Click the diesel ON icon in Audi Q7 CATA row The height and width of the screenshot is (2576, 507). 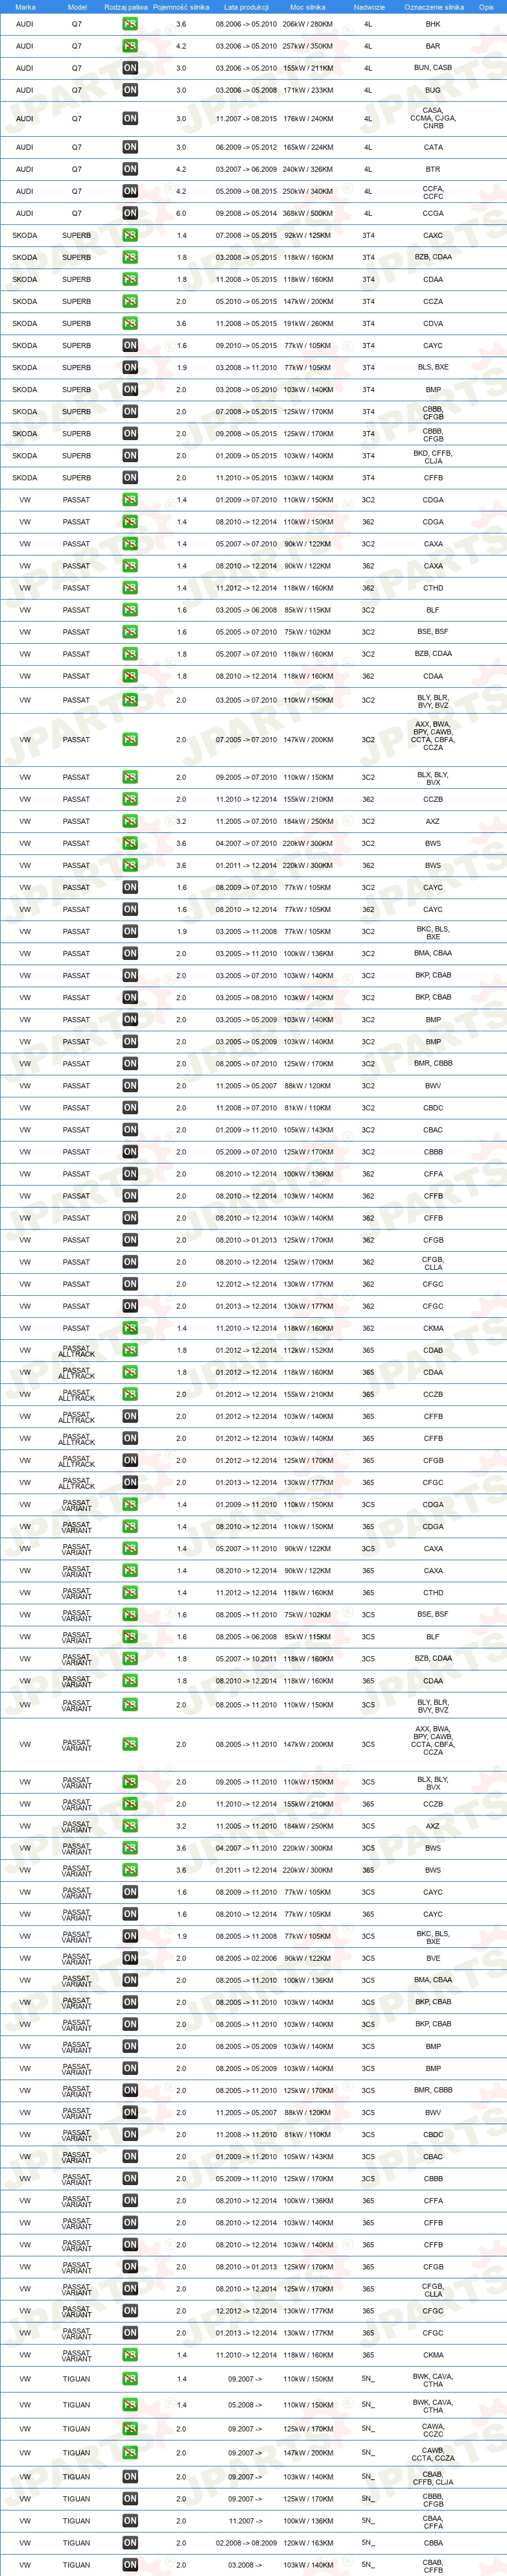click(130, 147)
